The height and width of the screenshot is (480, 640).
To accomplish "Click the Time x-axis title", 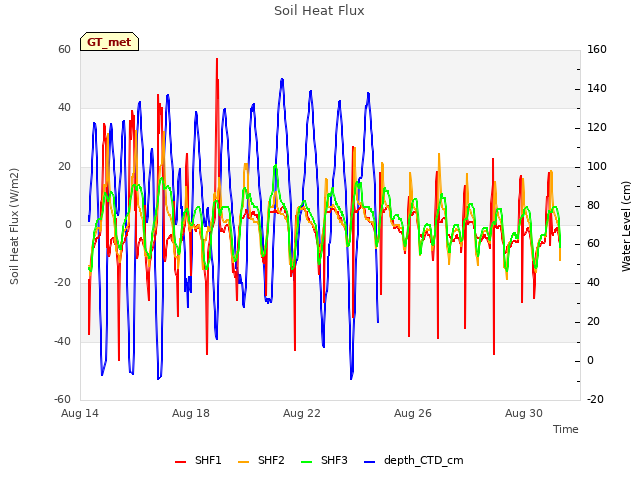I will tap(566, 429).
